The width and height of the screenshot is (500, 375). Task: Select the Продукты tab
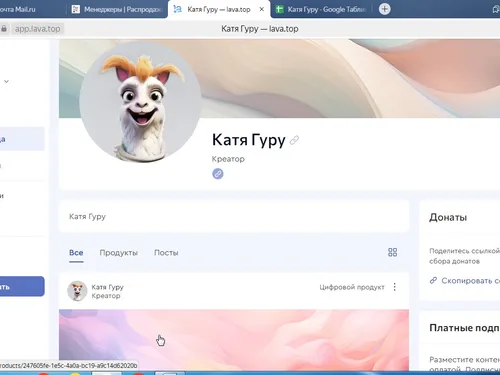119,253
